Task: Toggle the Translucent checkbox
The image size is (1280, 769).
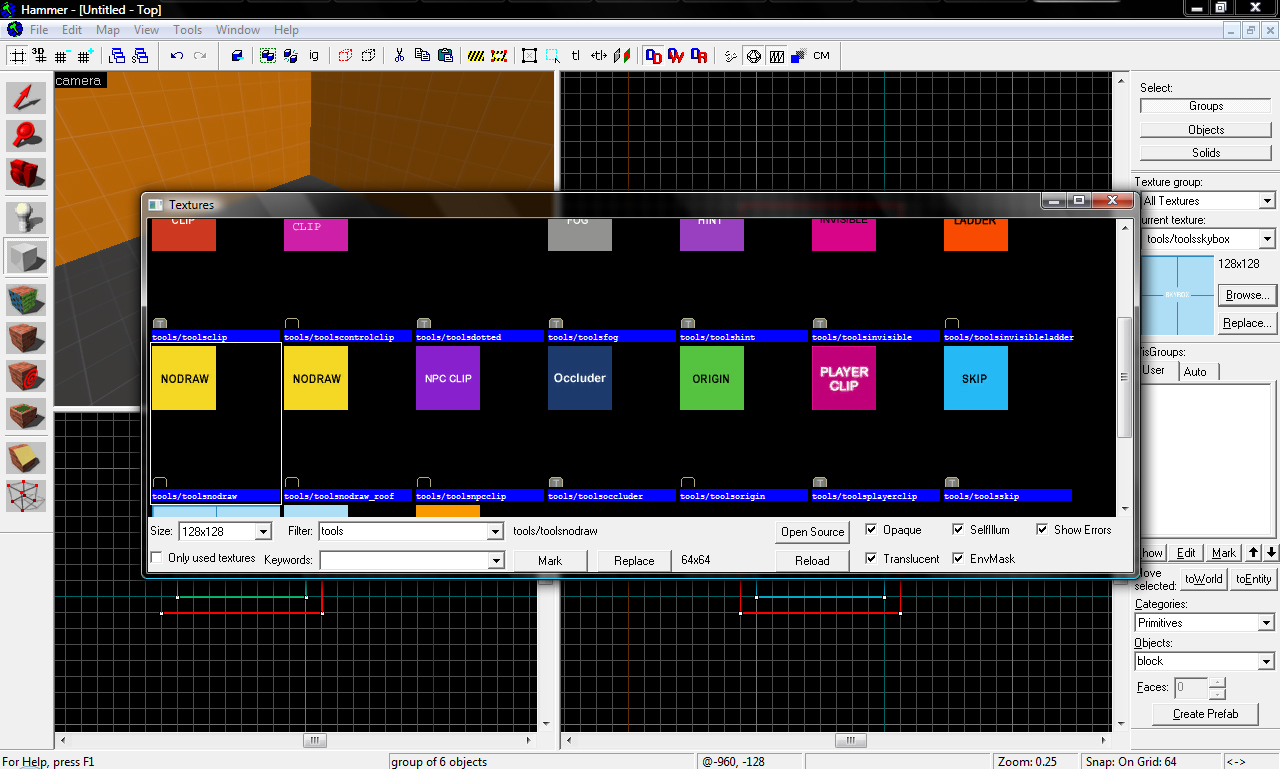Action: click(871, 559)
